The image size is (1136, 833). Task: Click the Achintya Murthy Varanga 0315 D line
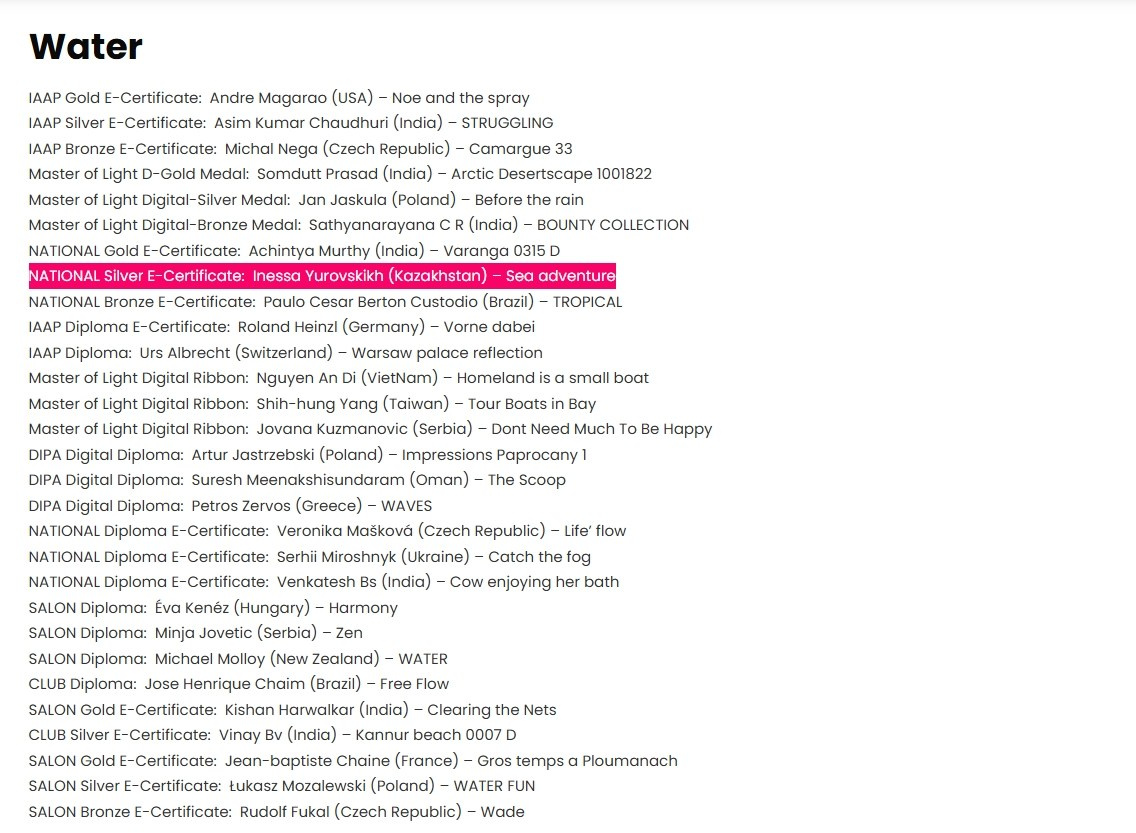294,251
